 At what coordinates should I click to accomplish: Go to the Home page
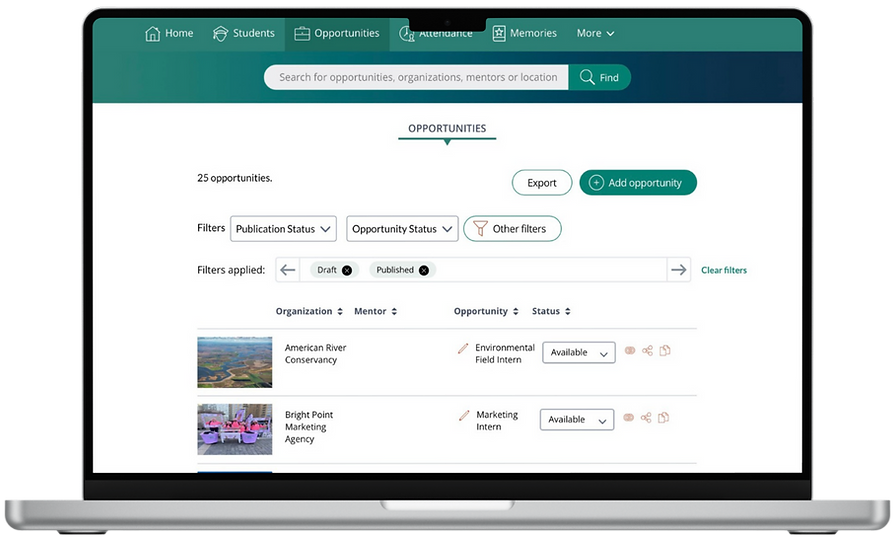click(169, 34)
